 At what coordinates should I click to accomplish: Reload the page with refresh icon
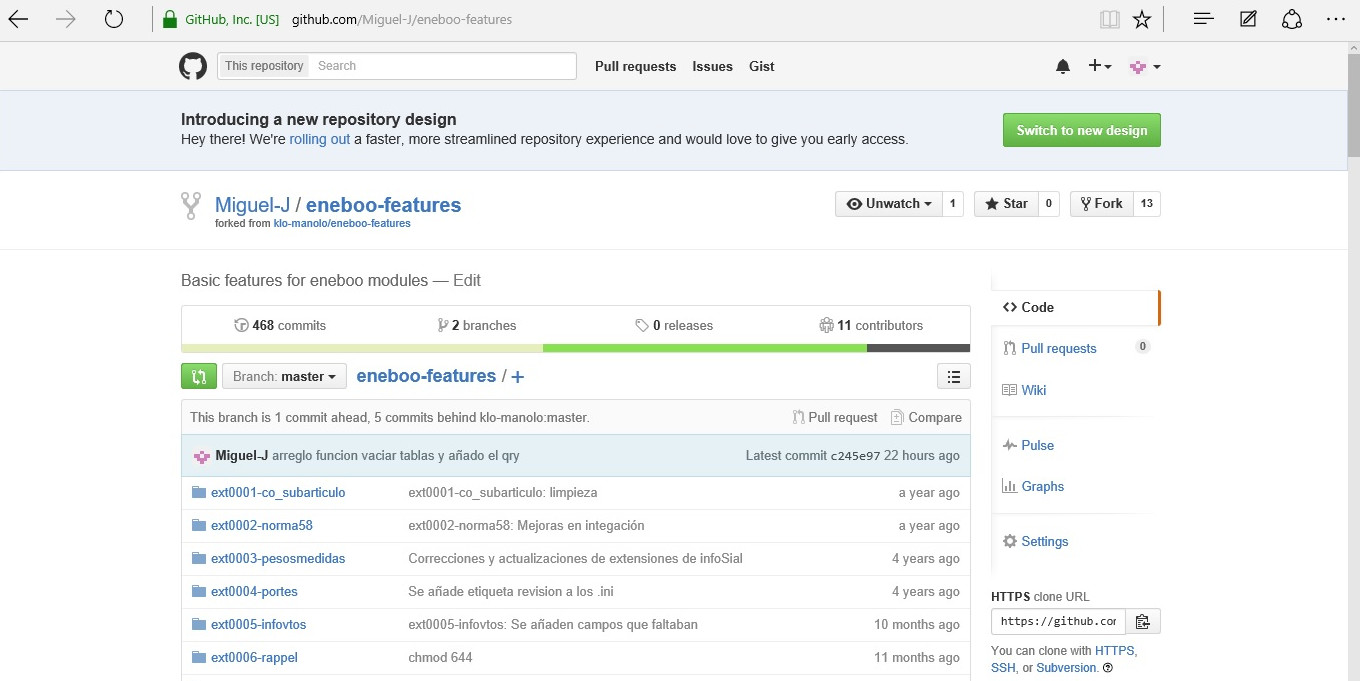114,19
